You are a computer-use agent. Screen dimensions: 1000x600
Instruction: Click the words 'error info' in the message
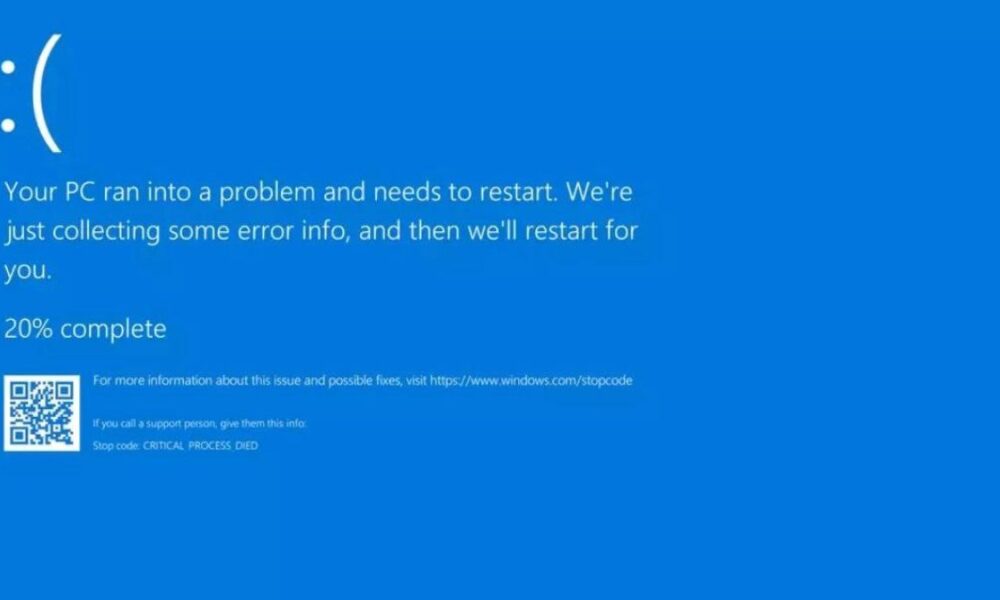(293, 231)
